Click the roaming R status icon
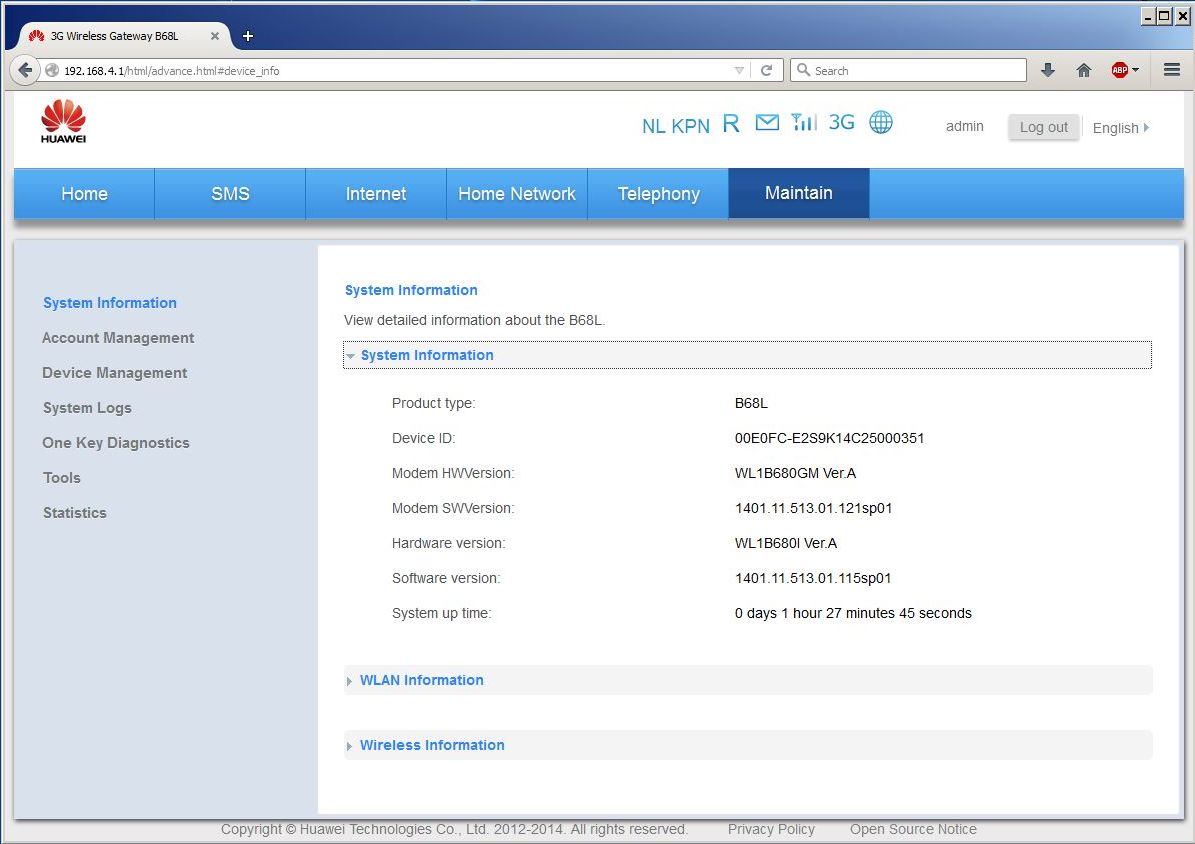 pyautogui.click(x=731, y=124)
